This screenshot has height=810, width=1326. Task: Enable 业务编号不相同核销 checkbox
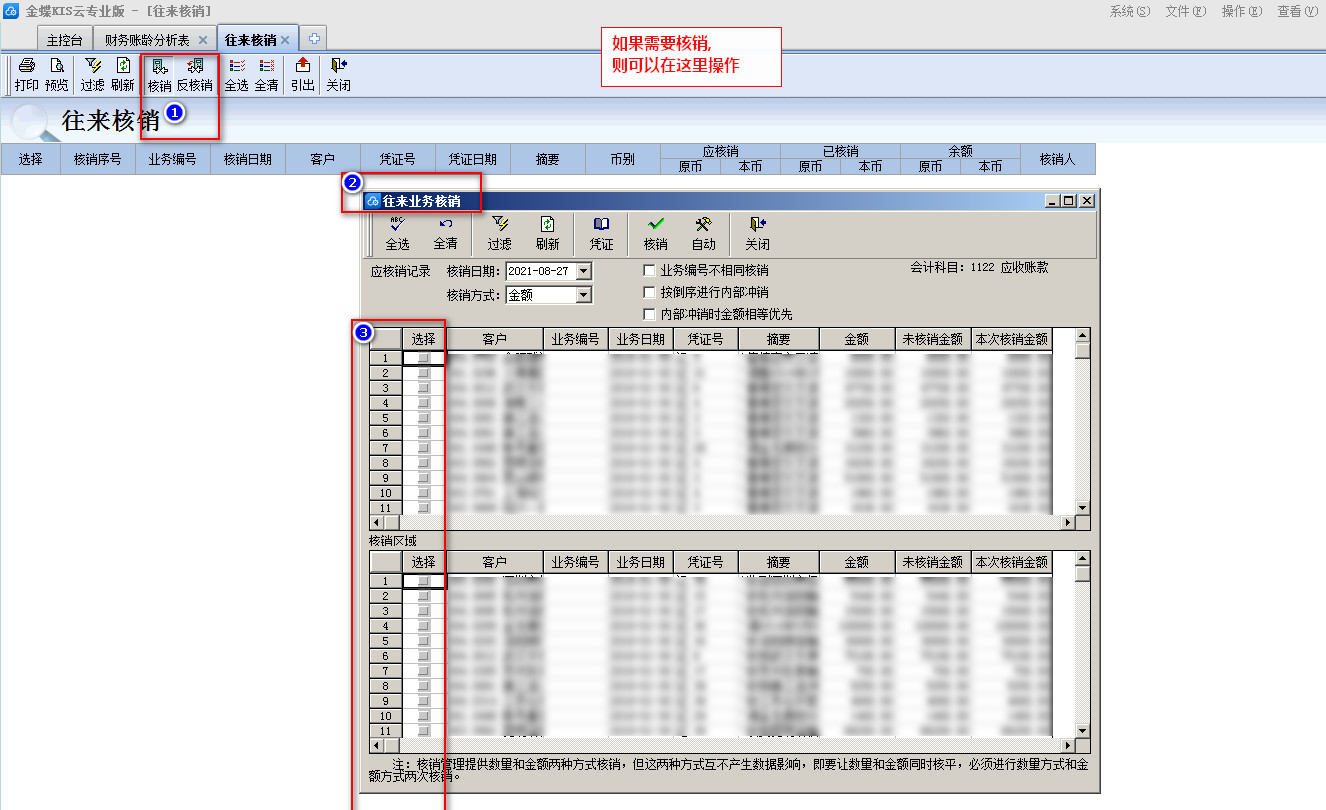click(650, 271)
